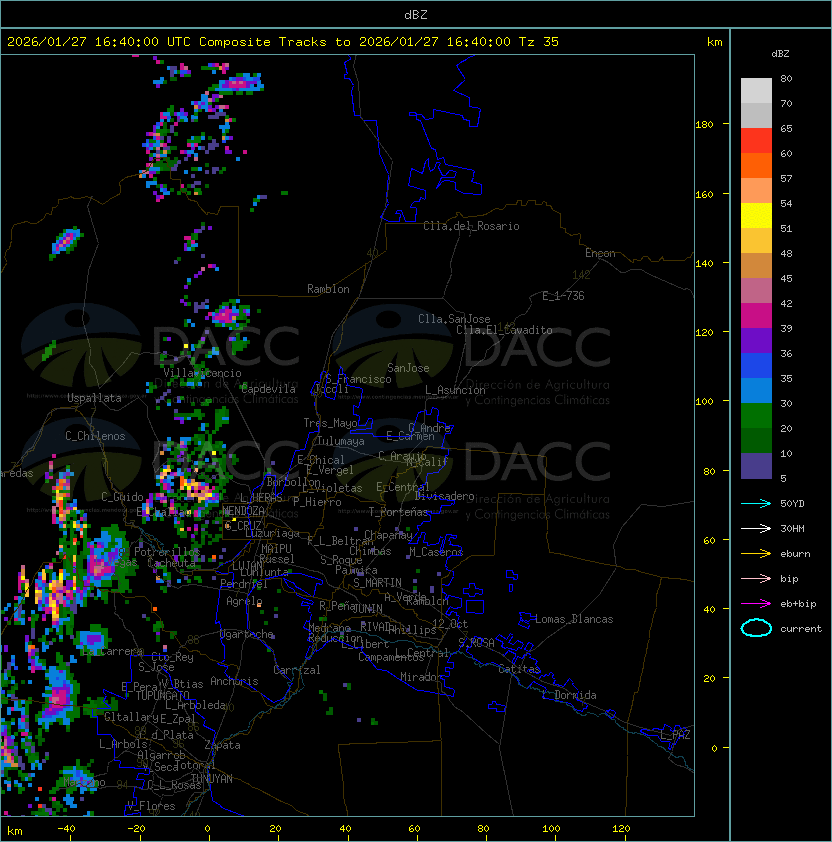This screenshot has width=832, height=842.
Task: Click the 'Villavicencio' map label
Action: tap(202, 373)
